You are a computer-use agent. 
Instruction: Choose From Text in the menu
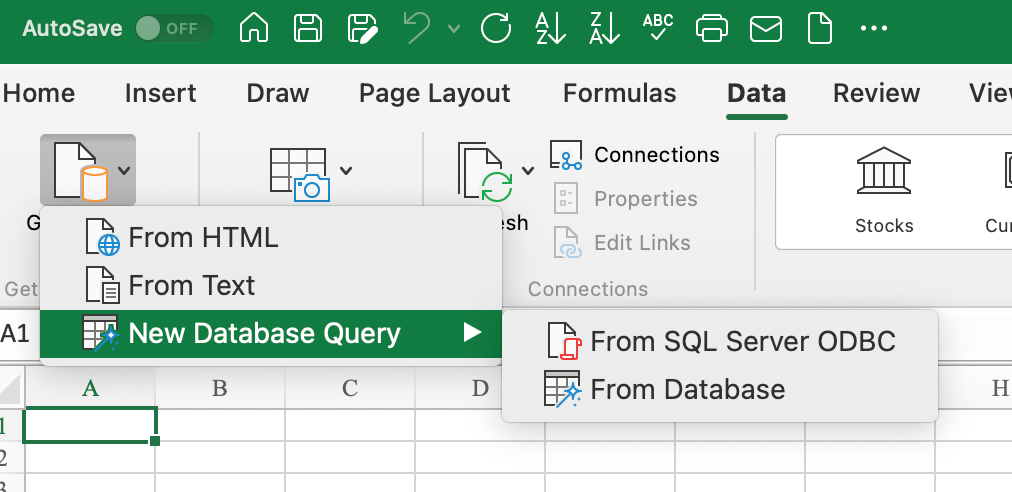270,285
